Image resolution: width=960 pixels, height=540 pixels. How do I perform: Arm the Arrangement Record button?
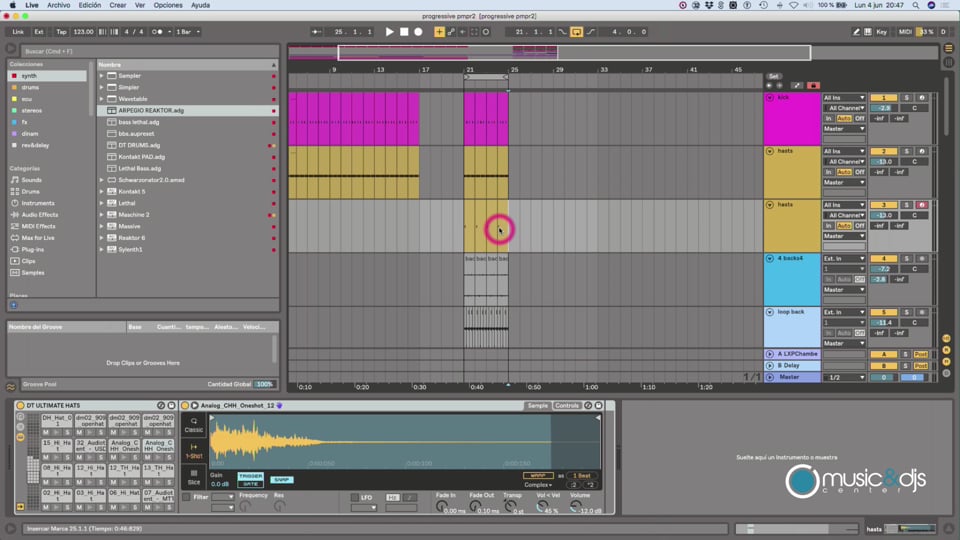pos(418,32)
